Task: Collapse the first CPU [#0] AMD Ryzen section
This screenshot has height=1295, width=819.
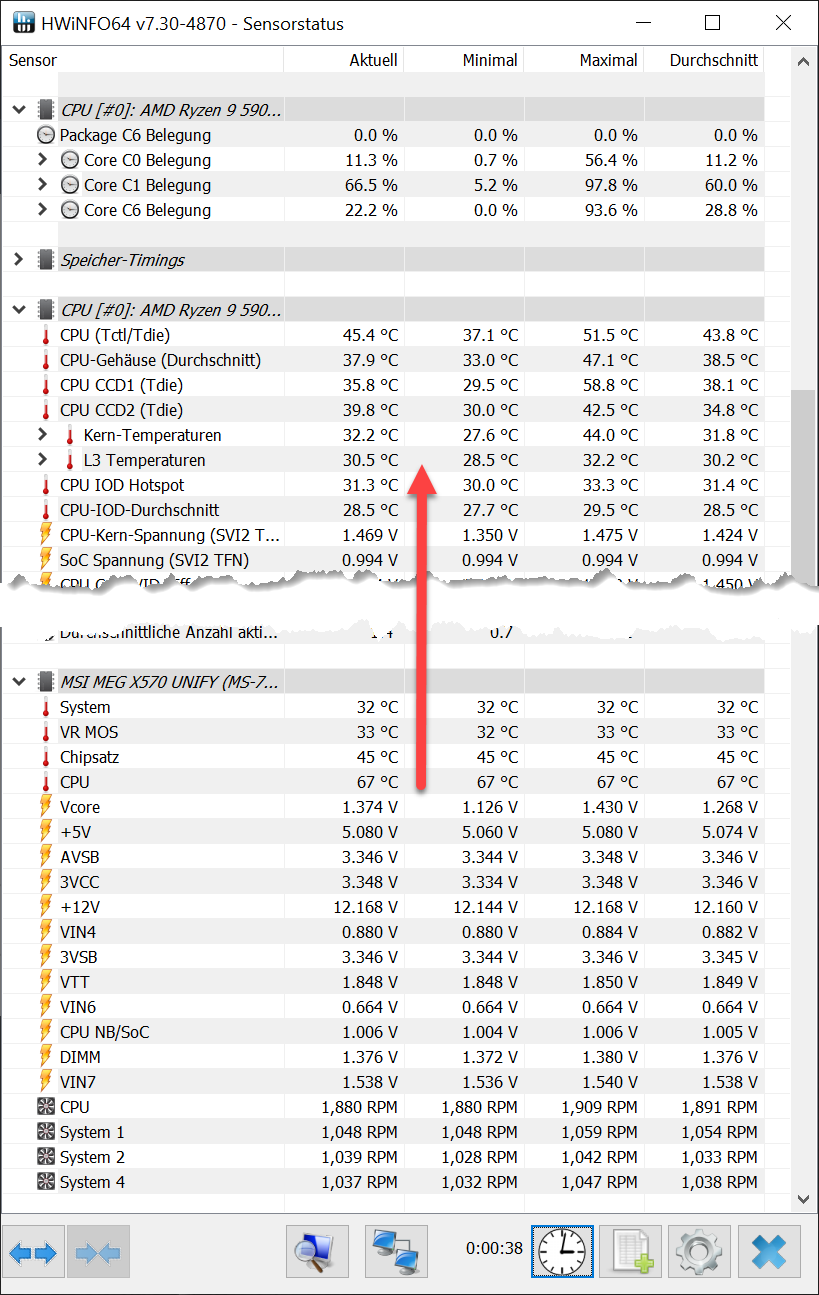Action: pos(19,110)
